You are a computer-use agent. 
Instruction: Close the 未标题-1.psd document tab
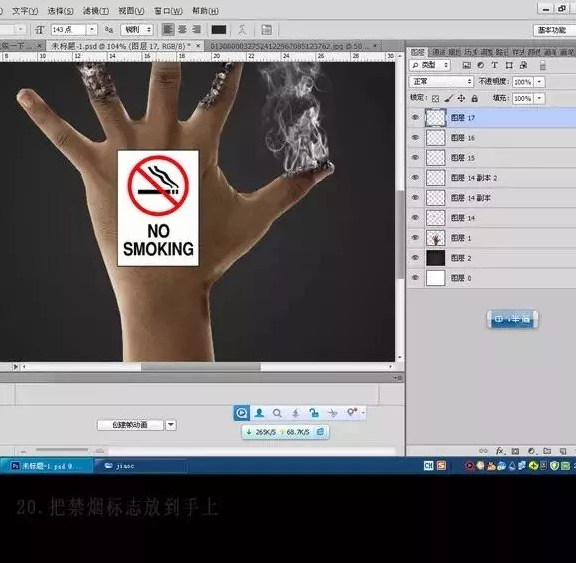[x=198, y=46]
